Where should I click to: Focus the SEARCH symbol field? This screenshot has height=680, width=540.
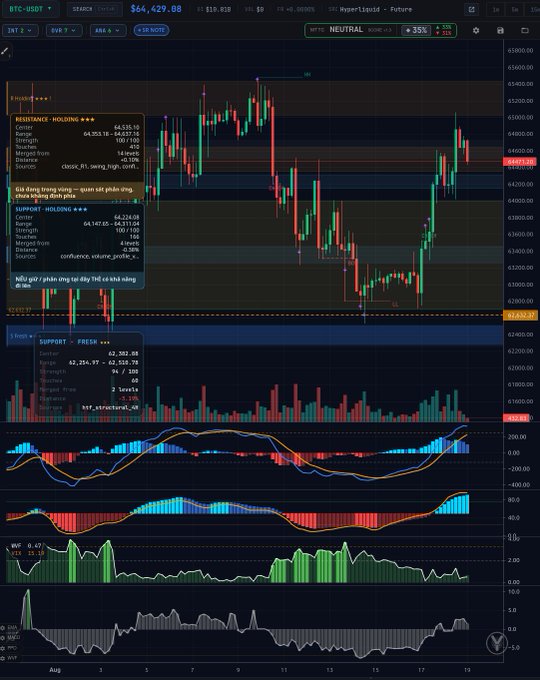[94, 9]
